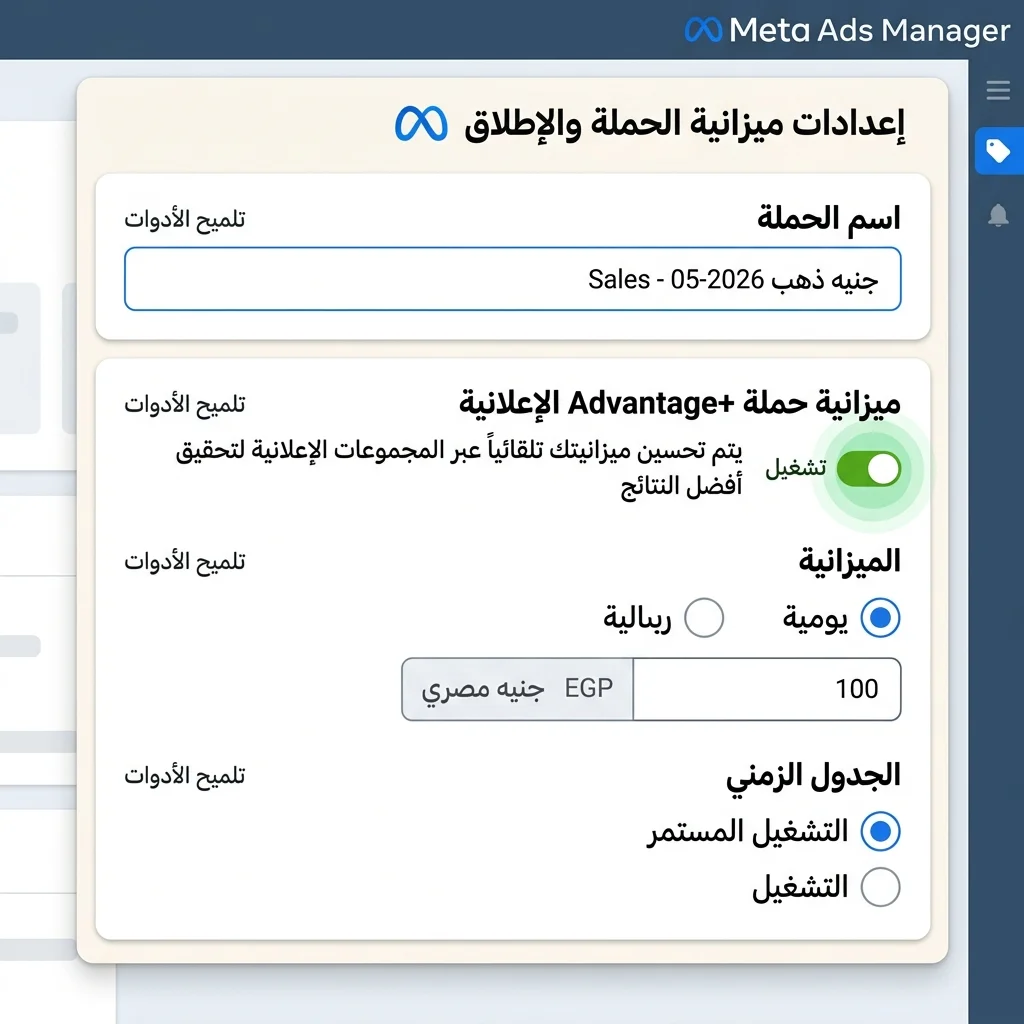Click the الميزانية section heading
Screen dimensions: 1024x1024
[850, 561]
